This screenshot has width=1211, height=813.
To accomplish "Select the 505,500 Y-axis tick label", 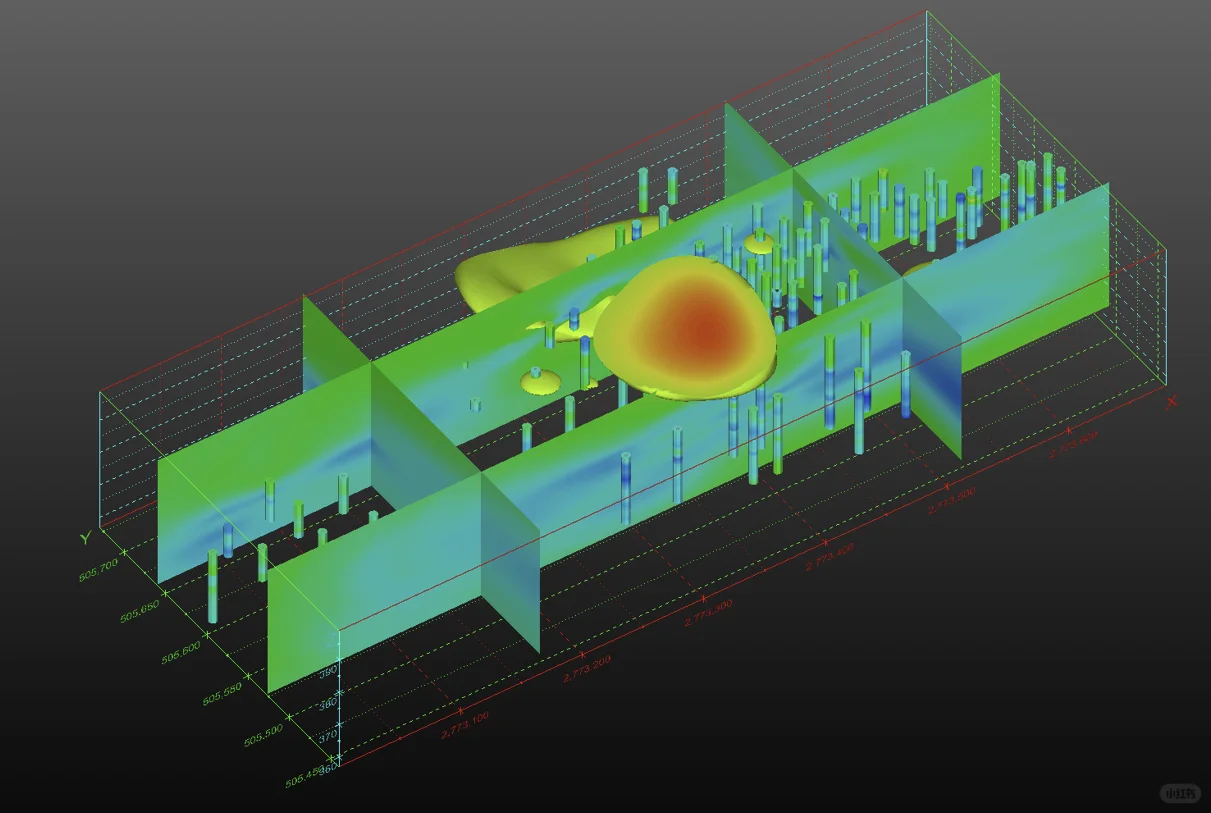I will point(264,736).
